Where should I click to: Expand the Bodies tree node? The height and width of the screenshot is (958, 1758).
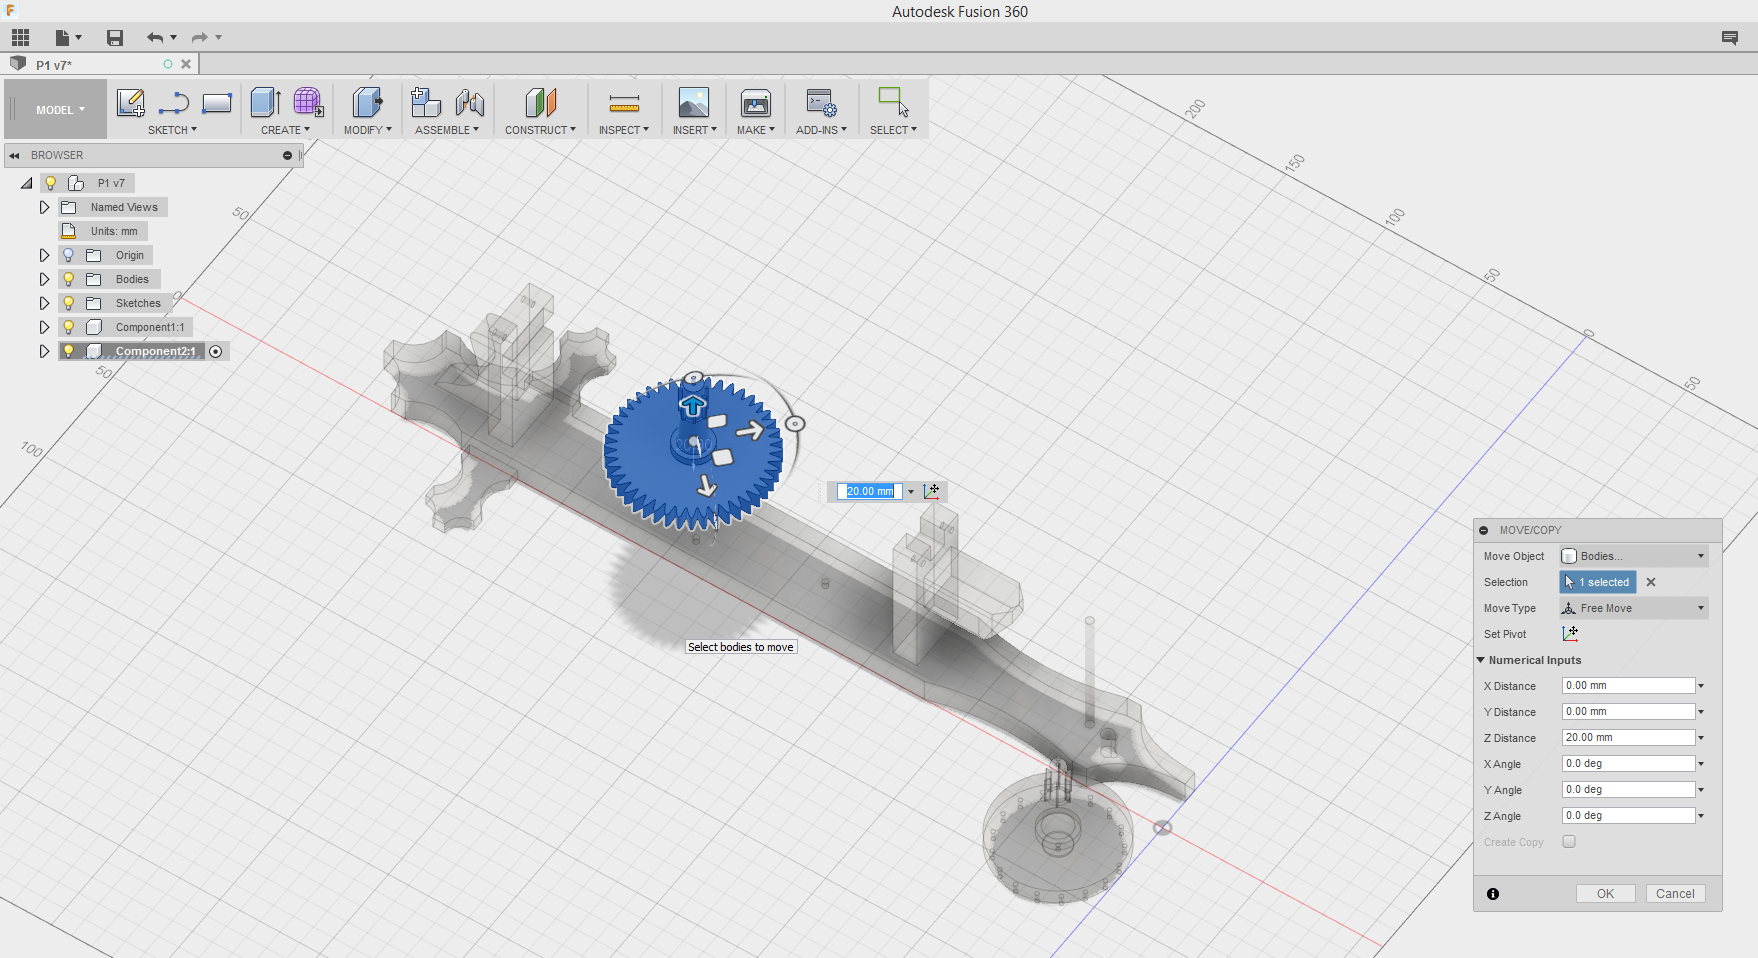(x=44, y=279)
